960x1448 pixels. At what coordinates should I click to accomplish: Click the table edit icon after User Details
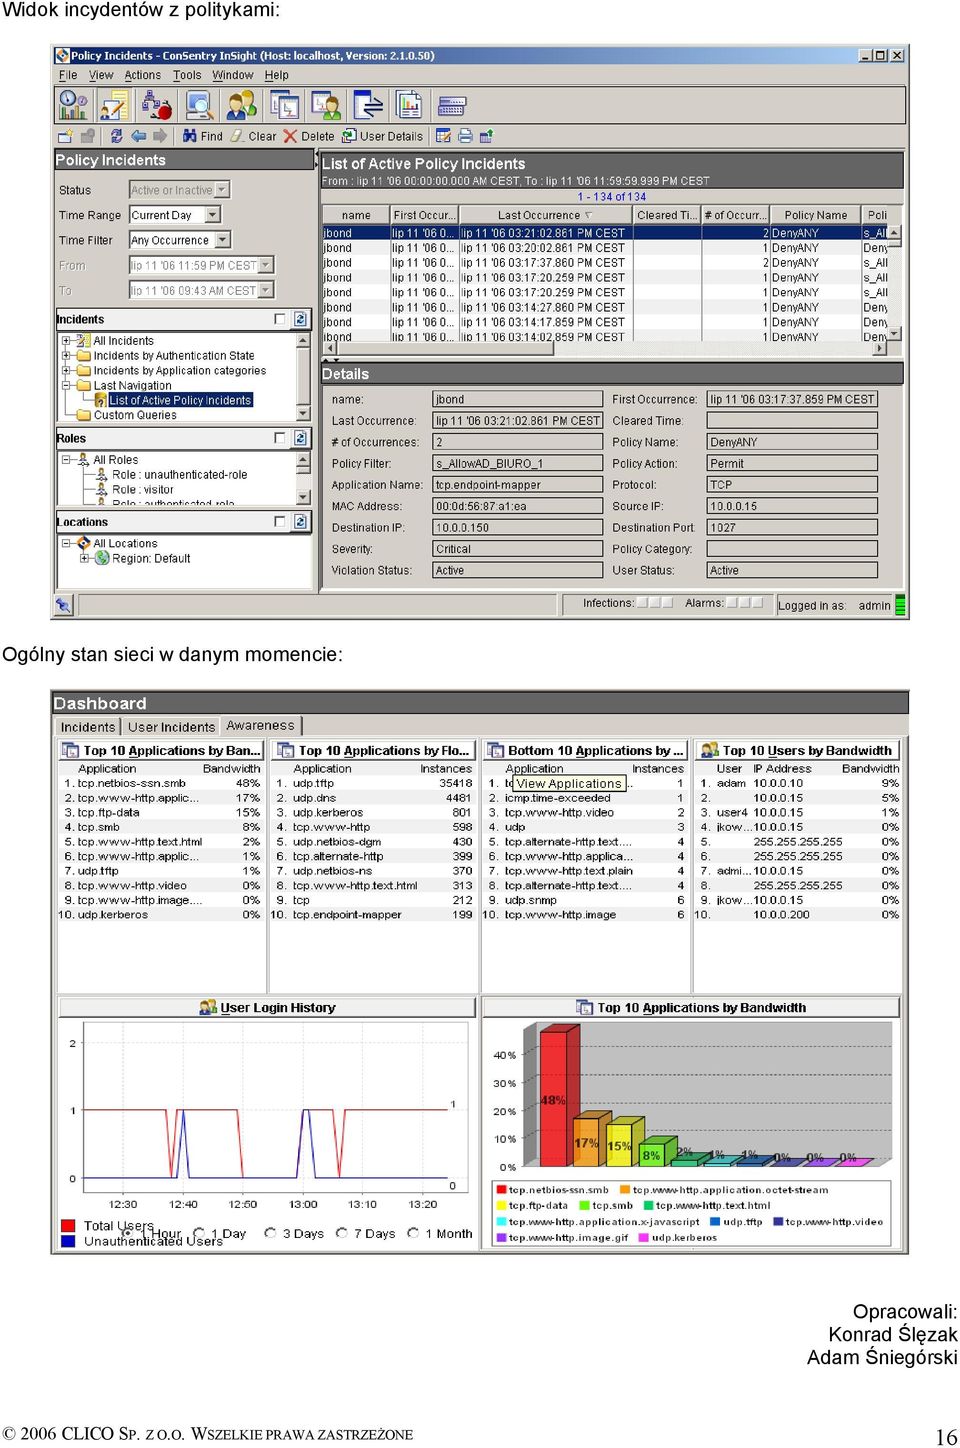(443, 136)
